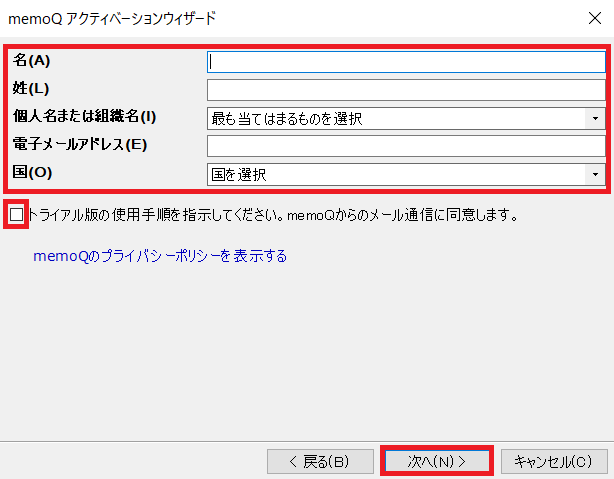Open the memoQ privacy policy link
This screenshot has width=614, height=479.
tap(160, 256)
